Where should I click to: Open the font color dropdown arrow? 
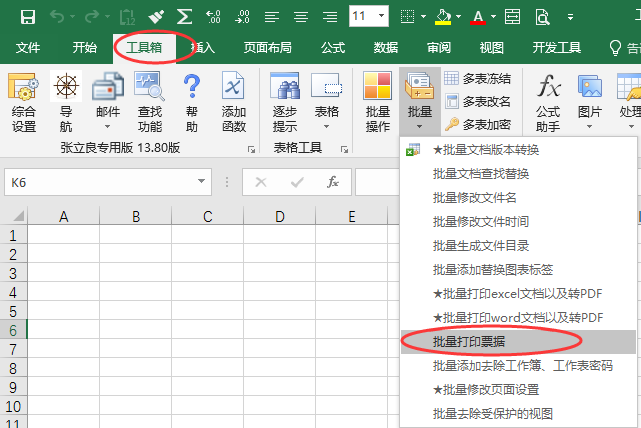(x=493, y=17)
